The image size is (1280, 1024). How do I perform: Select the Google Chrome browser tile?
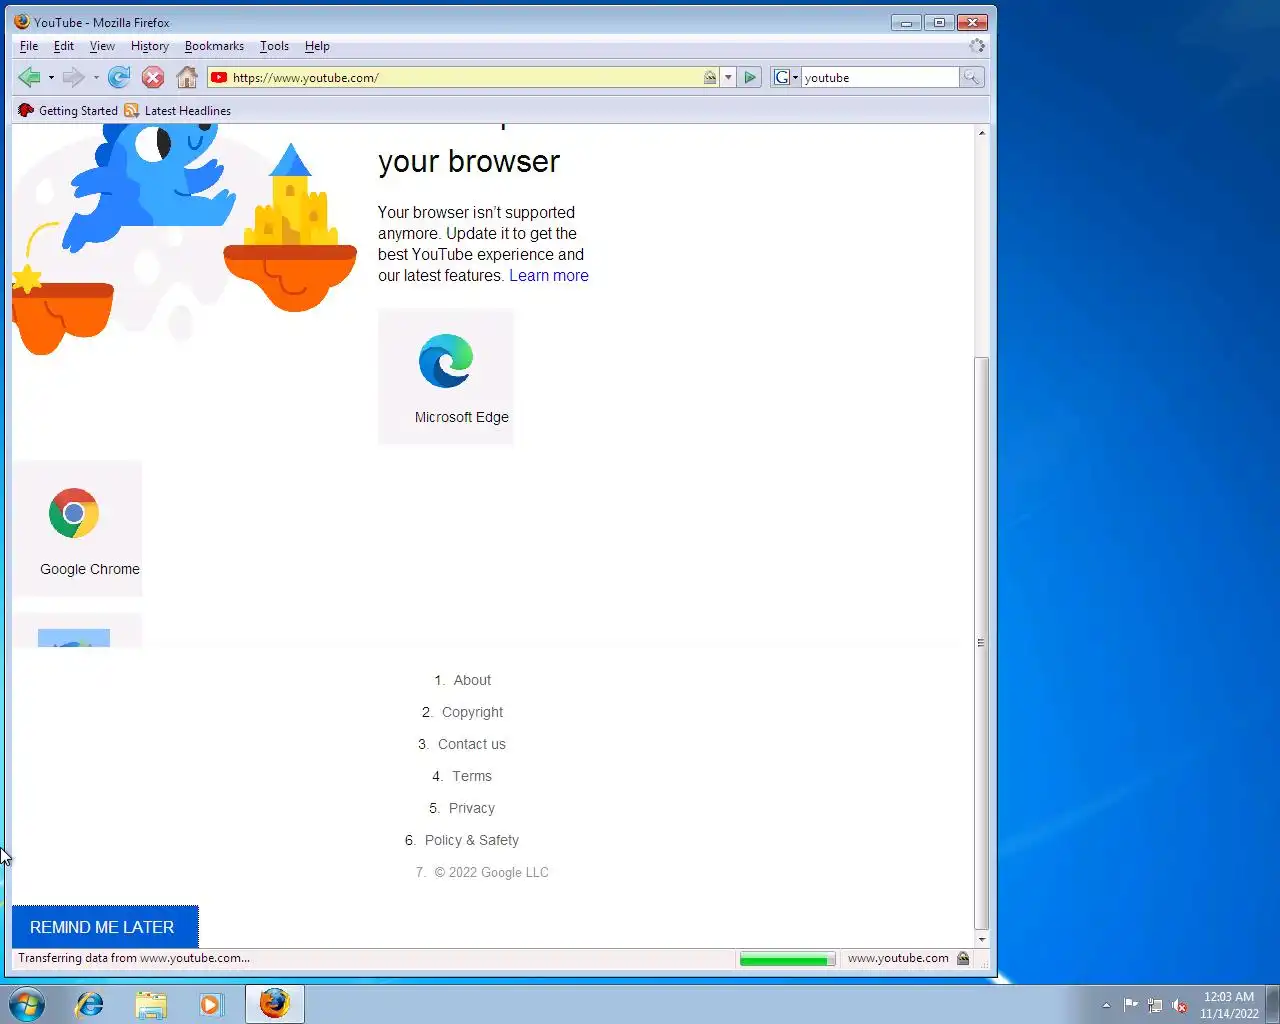pos(77,528)
